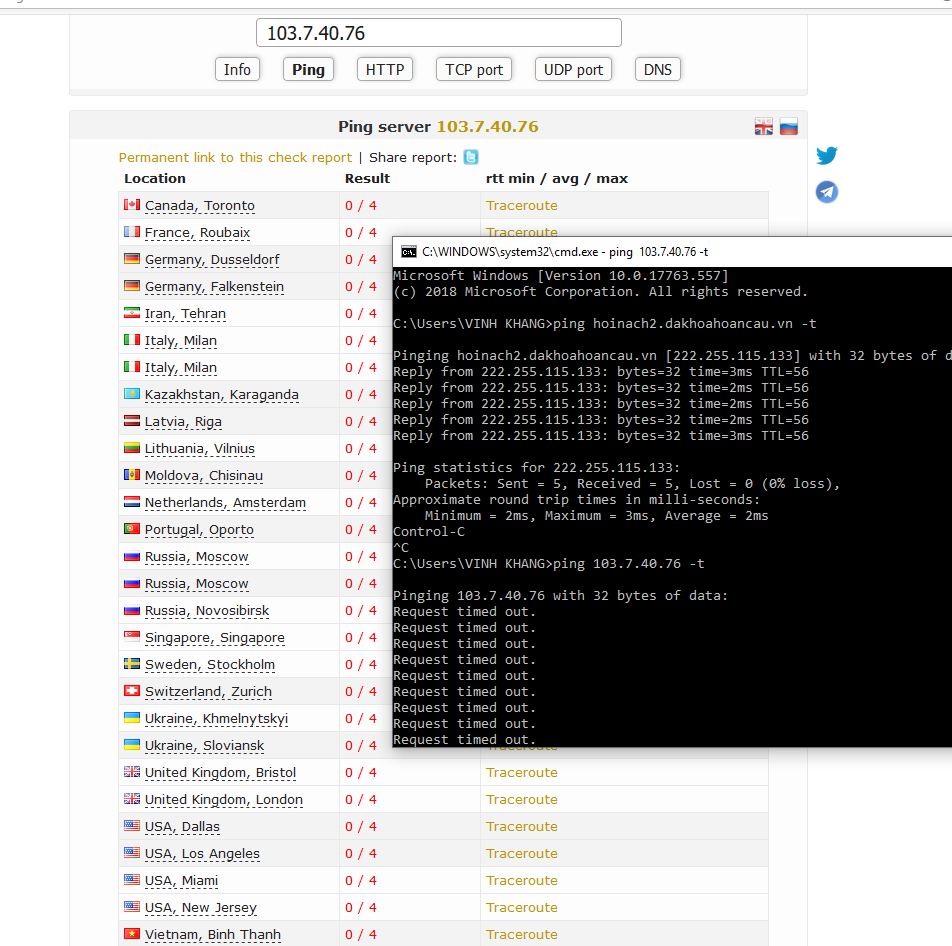Click the Kazakhstan, Karaganda location
Viewport: 952px width, 946px height.
point(222,395)
